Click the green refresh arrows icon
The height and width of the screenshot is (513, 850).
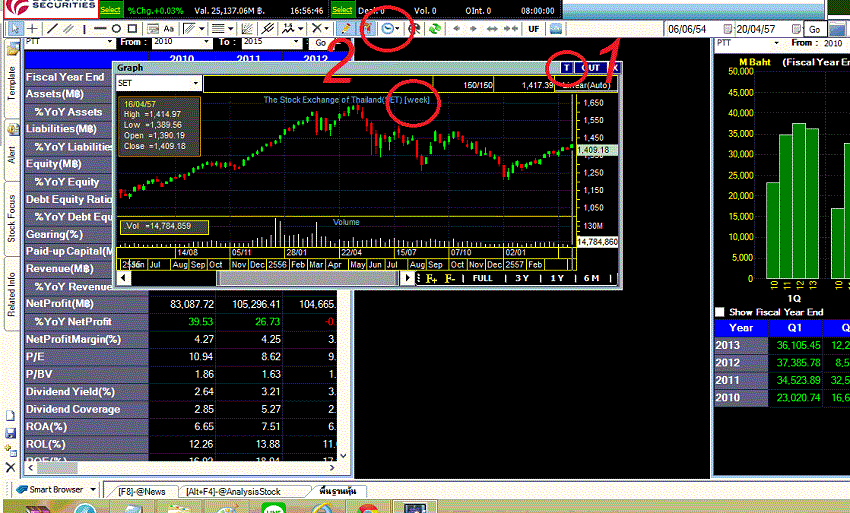pyautogui.click(x=435, y=28)
